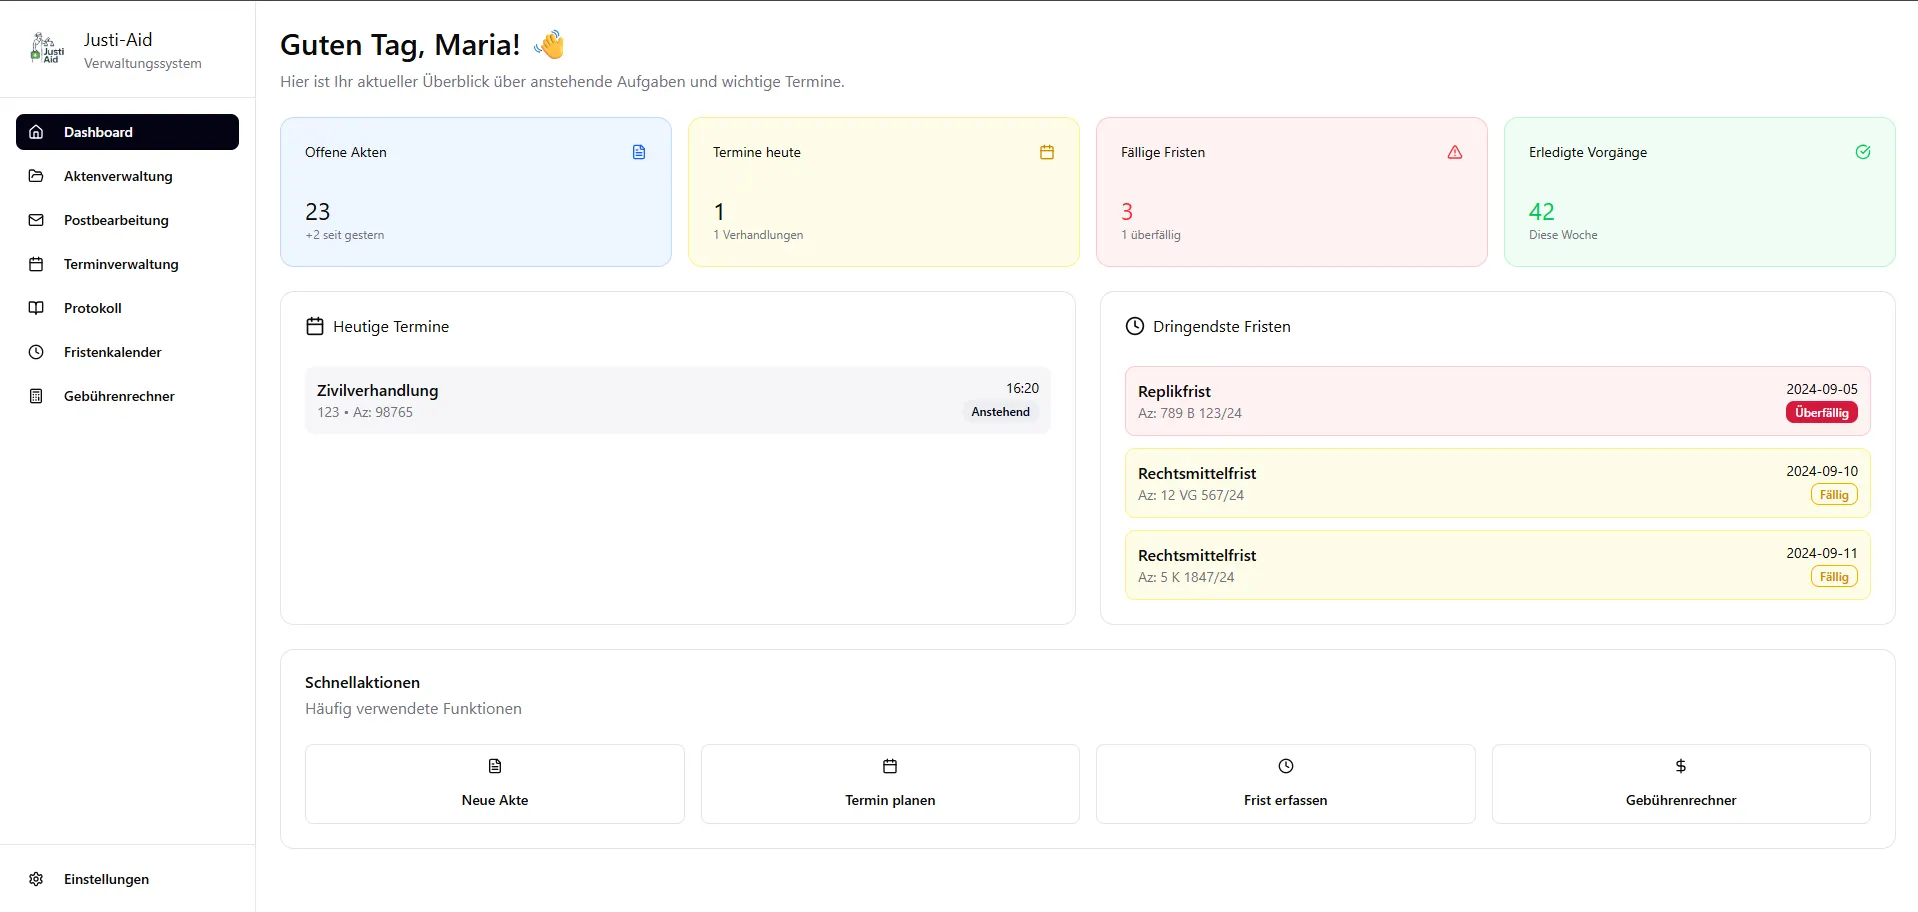1918x912 pixels.
Task: Click the document icon on Offene Akten card
Action: tap(639, 152)
